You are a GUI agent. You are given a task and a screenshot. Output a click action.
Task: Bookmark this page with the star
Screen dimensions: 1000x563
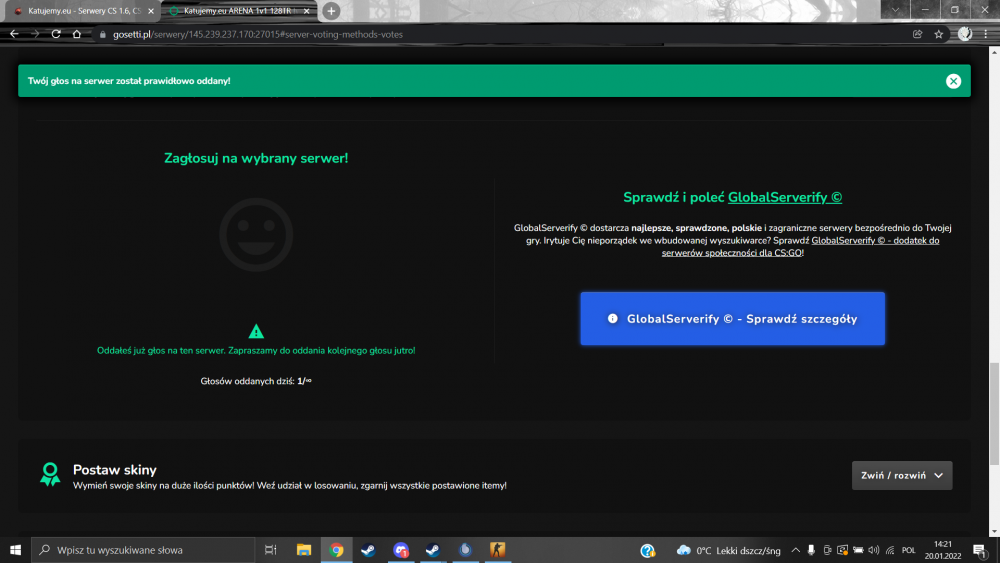coord(938,34)
